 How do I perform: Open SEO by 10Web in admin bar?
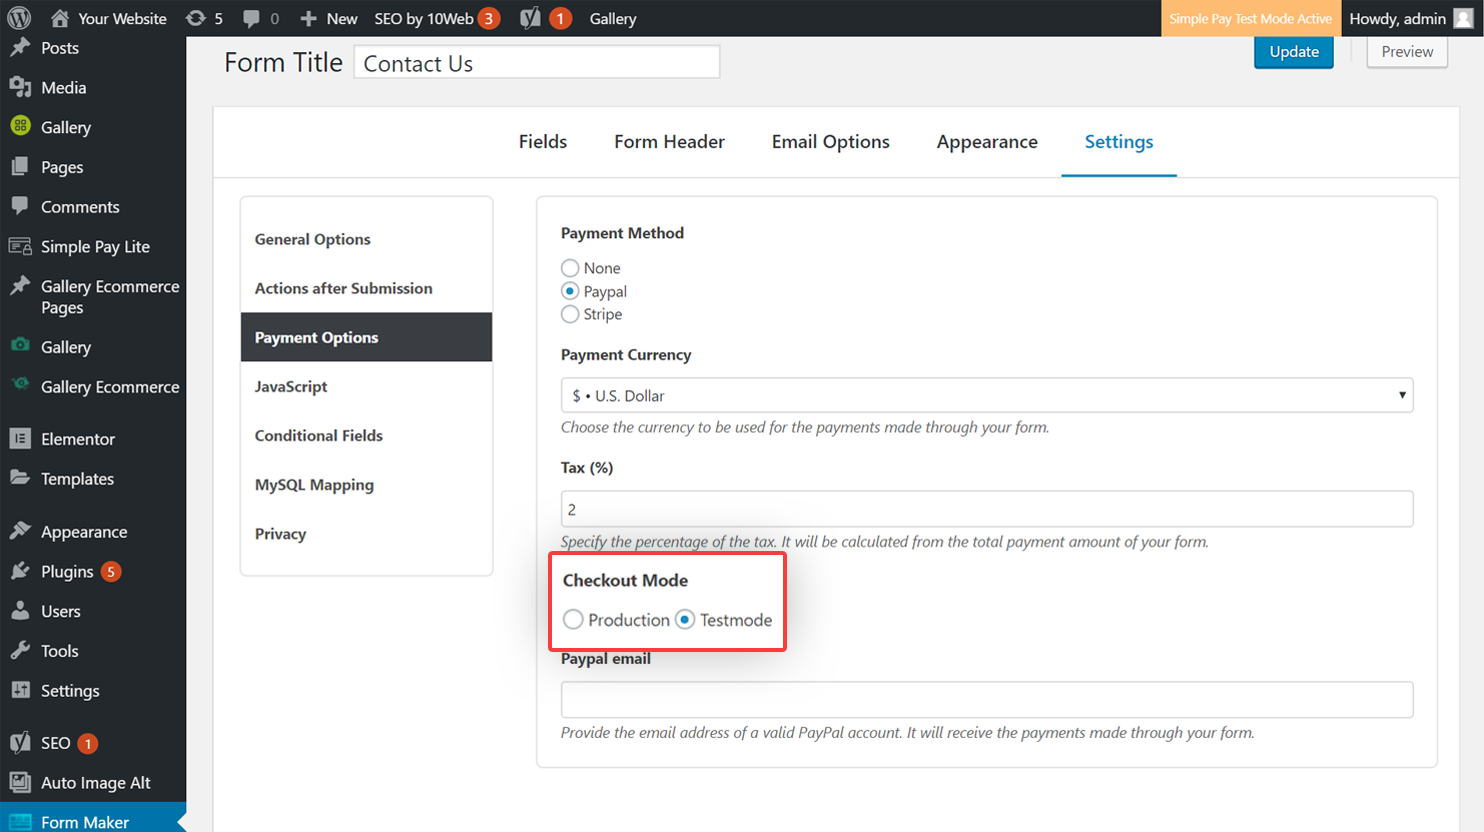pyautogui.click(x=436, y=18)
